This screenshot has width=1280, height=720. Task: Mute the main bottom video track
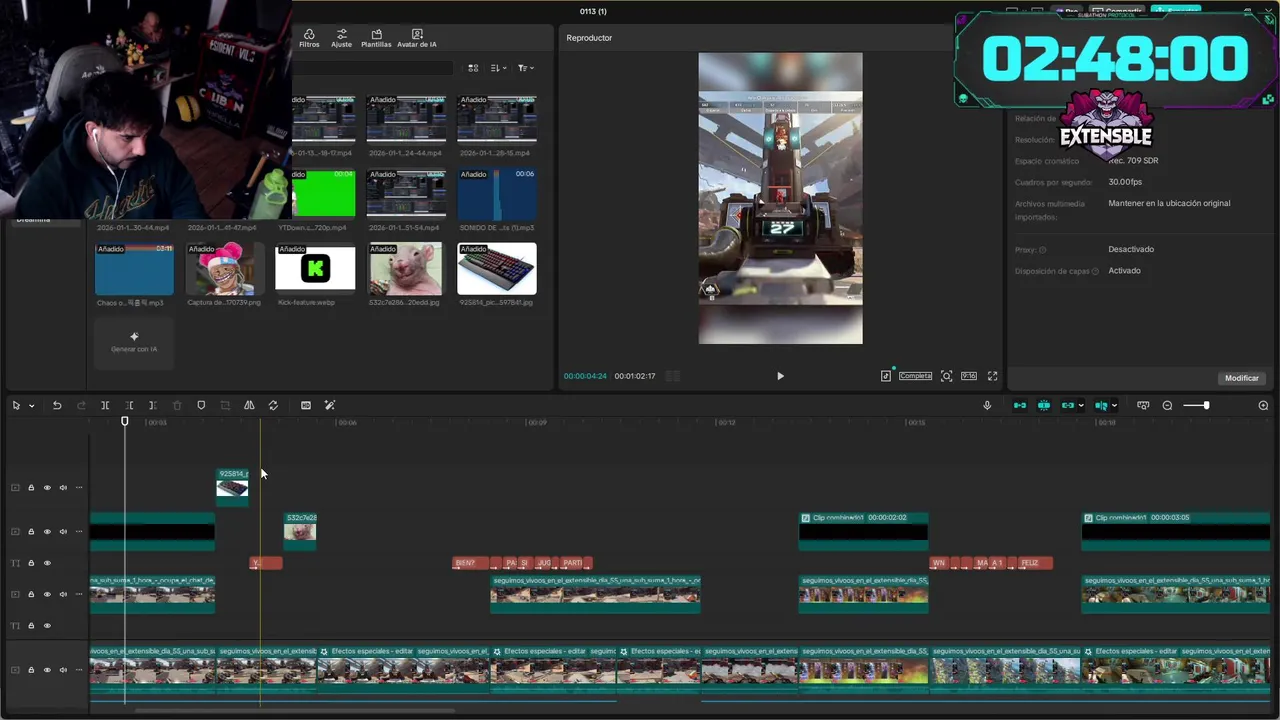coord(63,669)
